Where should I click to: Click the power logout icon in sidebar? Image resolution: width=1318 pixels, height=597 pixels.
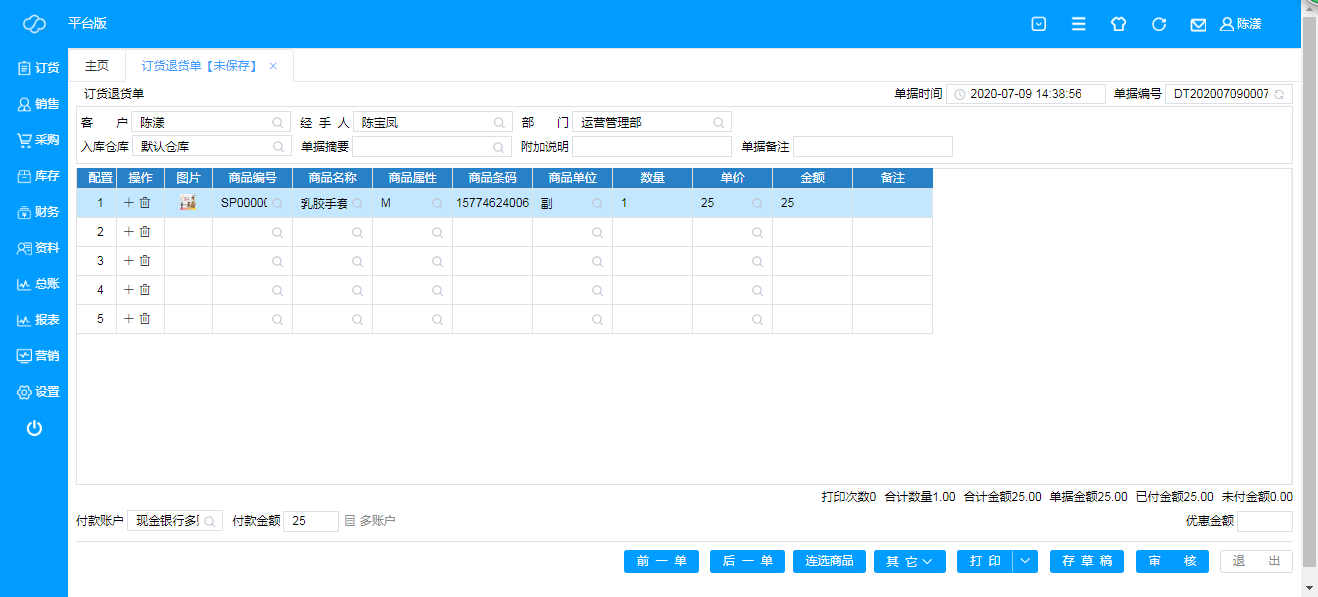coord(34,428)
